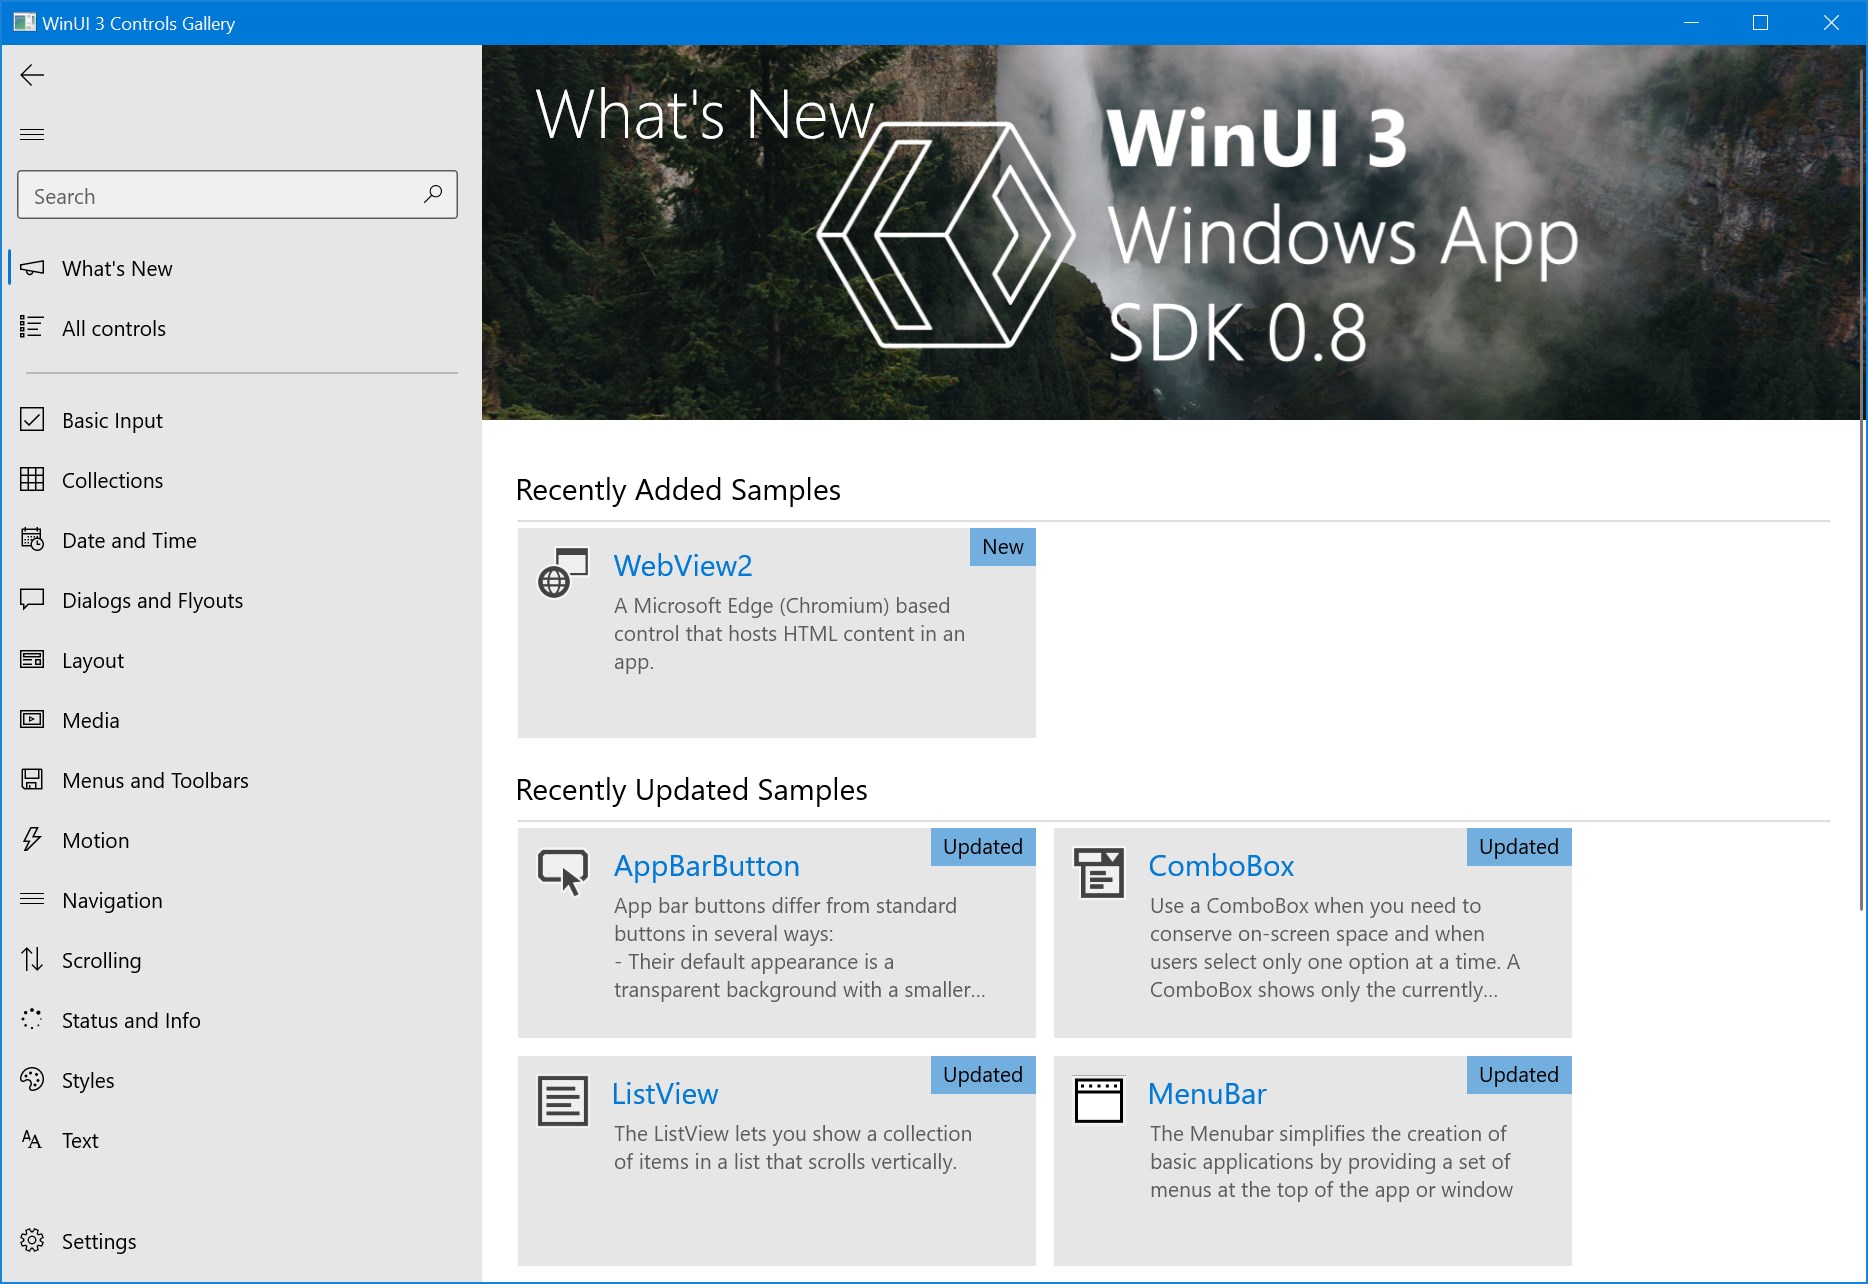Click the ComboBox description text

(1335, 948)
